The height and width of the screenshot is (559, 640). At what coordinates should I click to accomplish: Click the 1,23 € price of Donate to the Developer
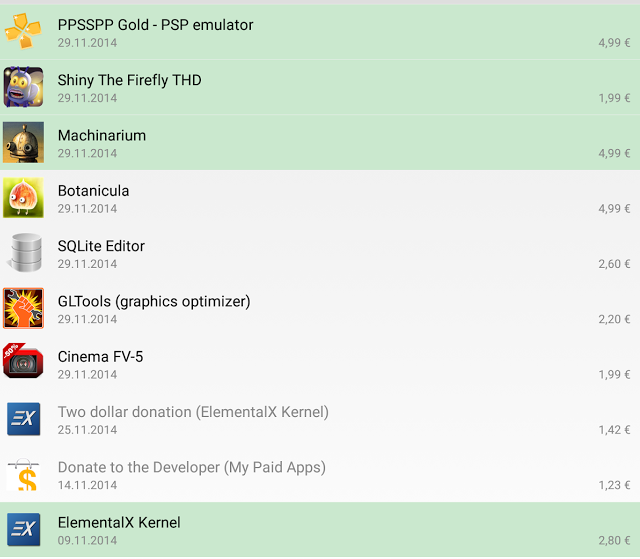614,485
